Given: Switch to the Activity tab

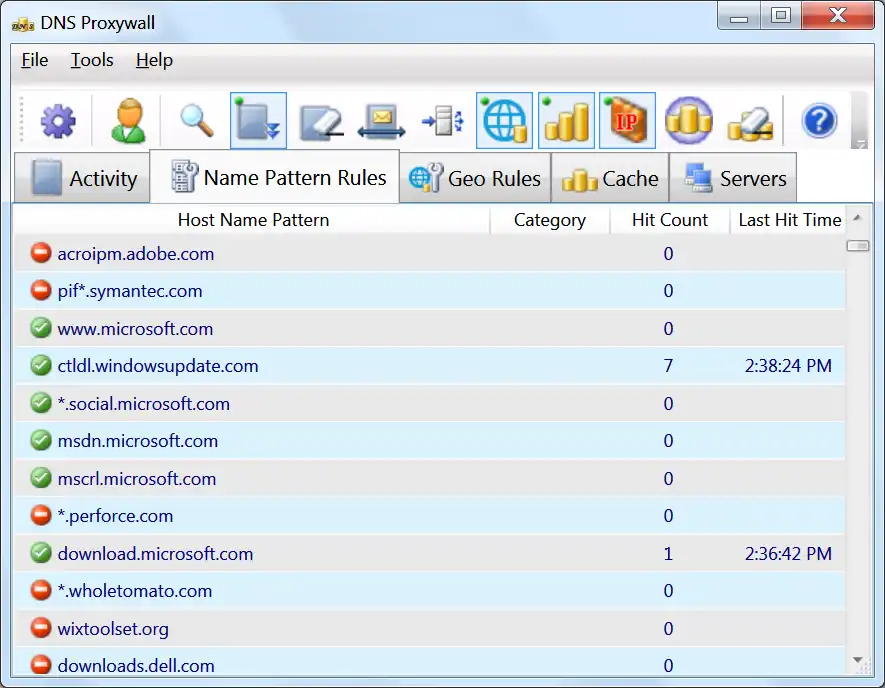Looking at the screenshot, I should [x=82, y=178].
